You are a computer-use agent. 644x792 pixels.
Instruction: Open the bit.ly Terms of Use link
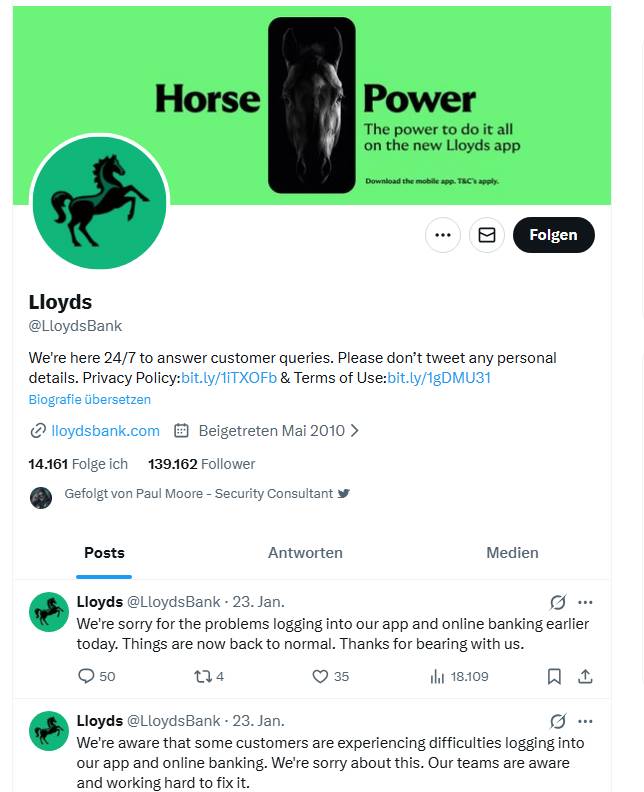pos(439,378)
